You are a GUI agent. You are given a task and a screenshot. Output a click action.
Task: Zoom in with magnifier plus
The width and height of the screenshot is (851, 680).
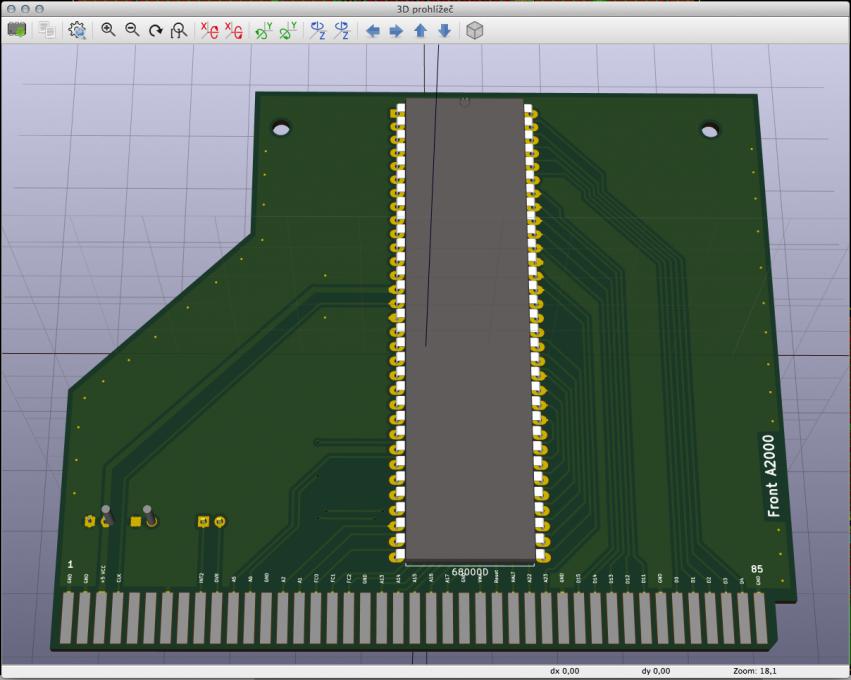pos(108,30)
